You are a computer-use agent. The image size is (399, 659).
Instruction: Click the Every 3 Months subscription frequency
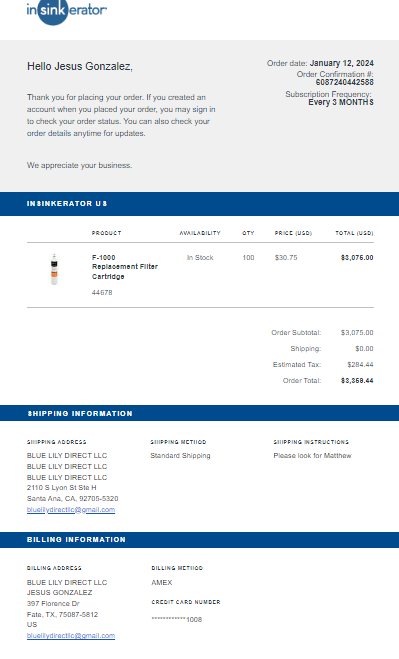tap(341, 103)
